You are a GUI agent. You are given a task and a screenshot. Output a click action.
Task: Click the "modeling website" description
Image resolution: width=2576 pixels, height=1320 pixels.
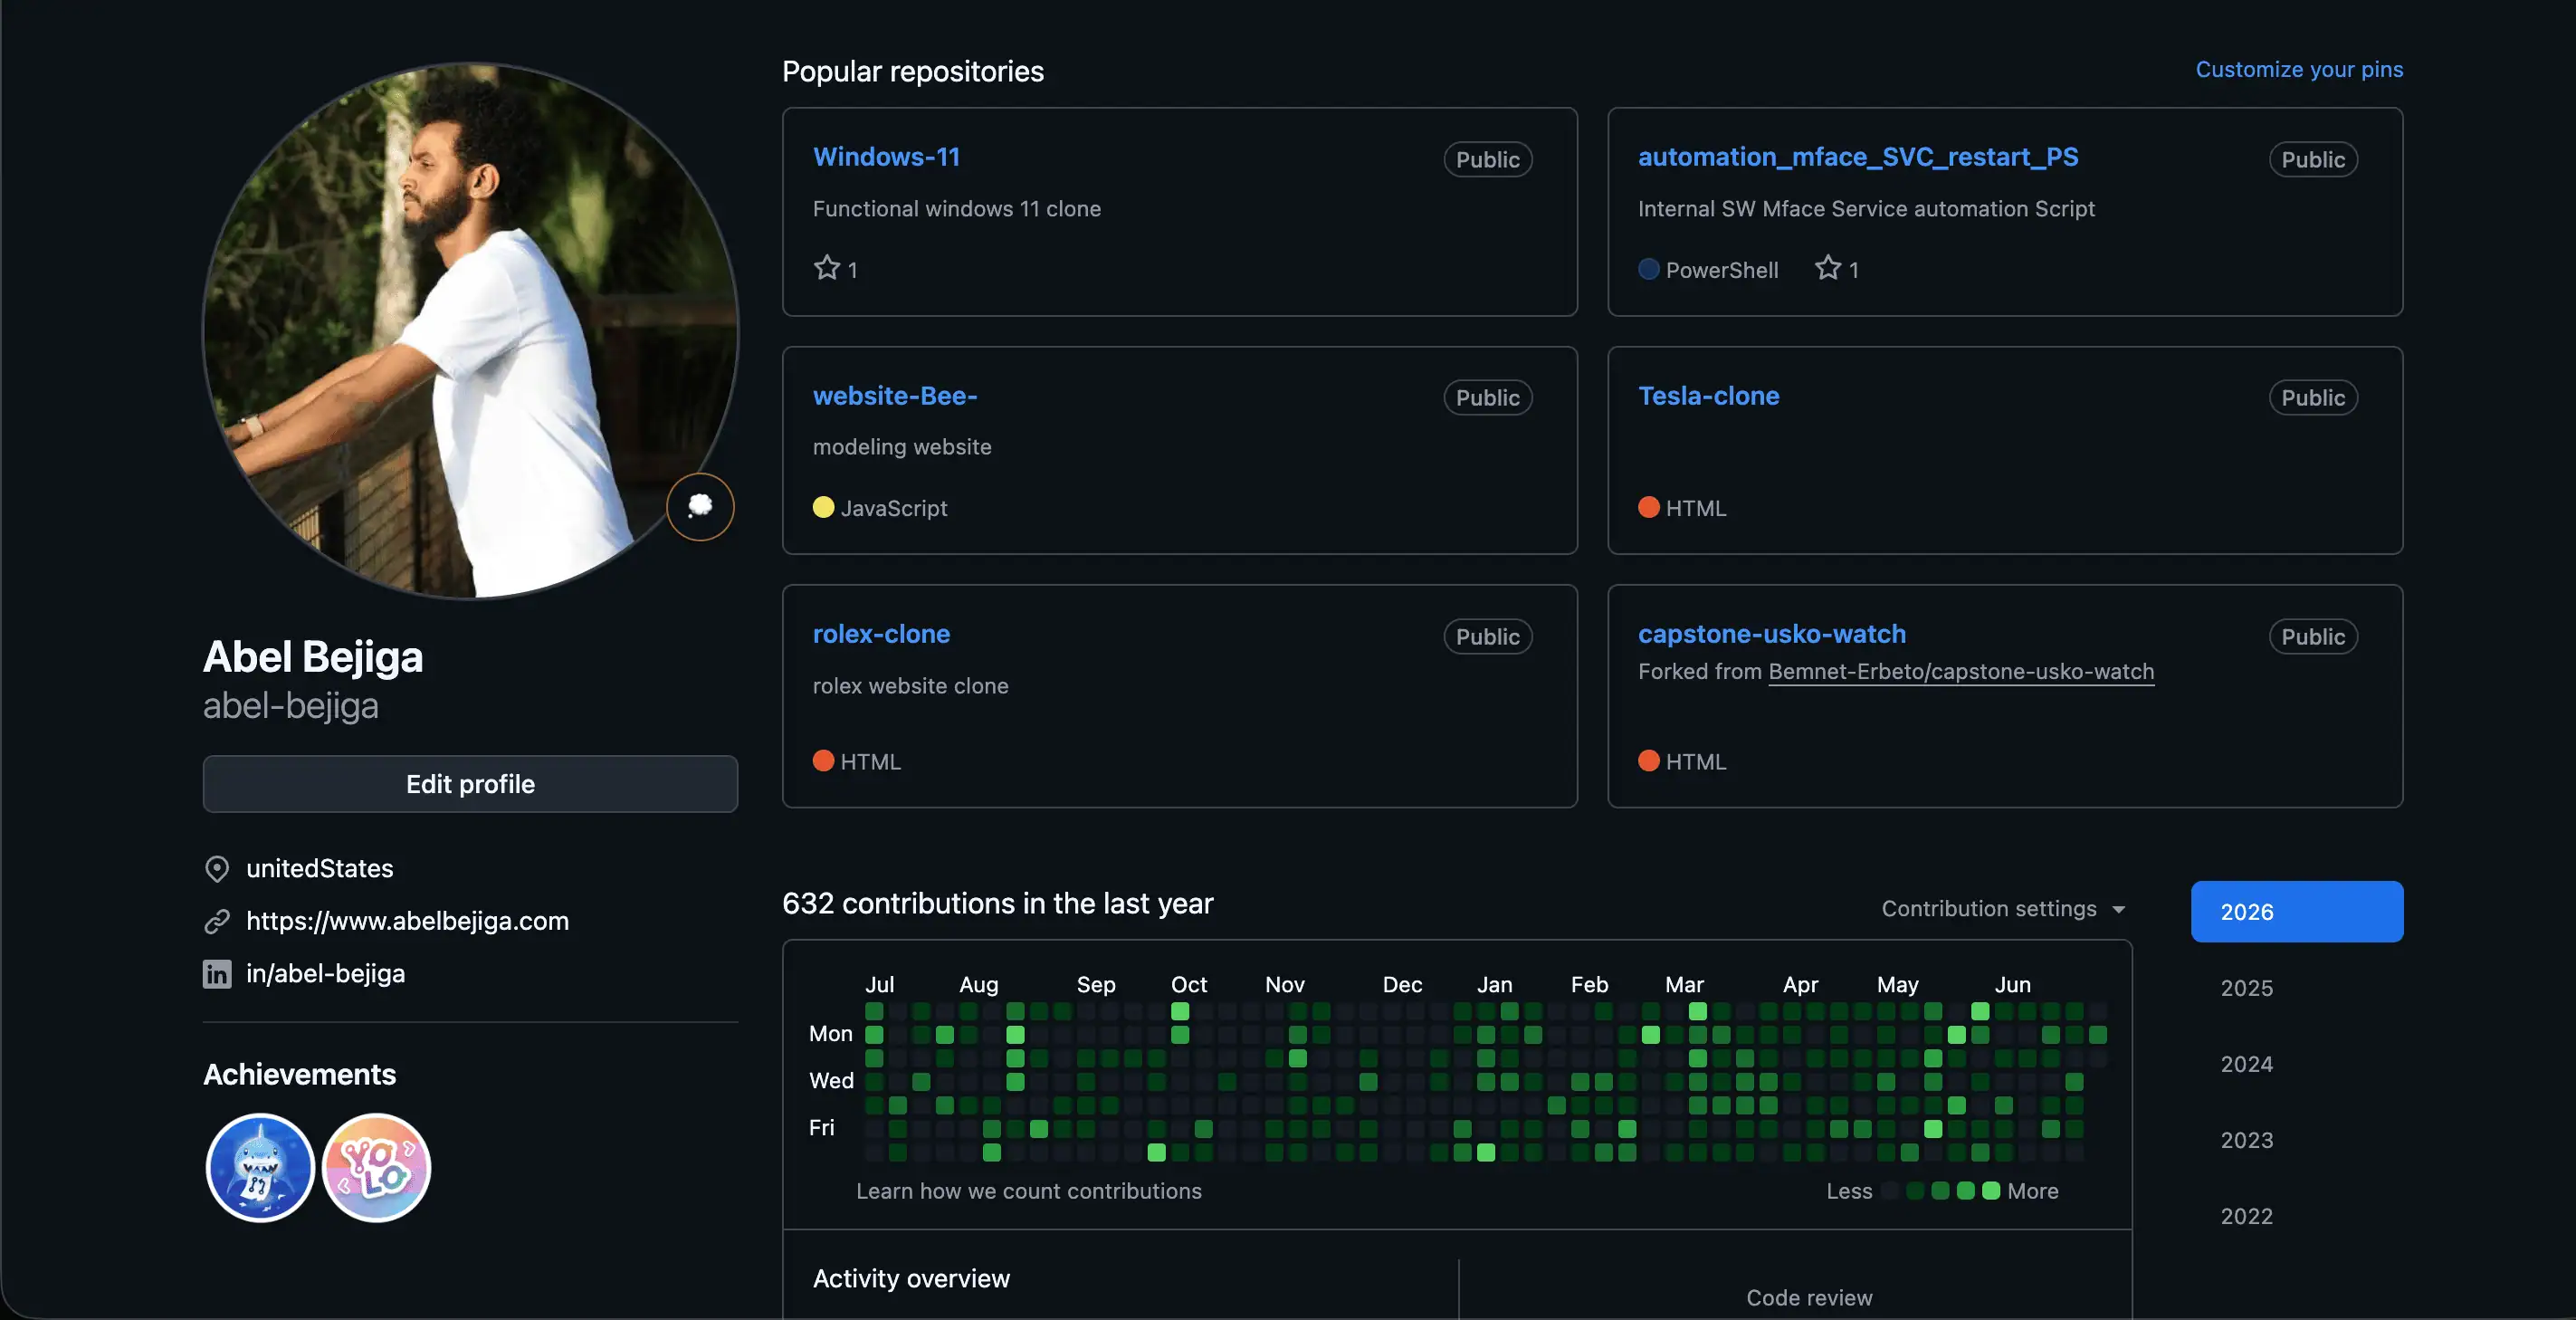(901, 446)
